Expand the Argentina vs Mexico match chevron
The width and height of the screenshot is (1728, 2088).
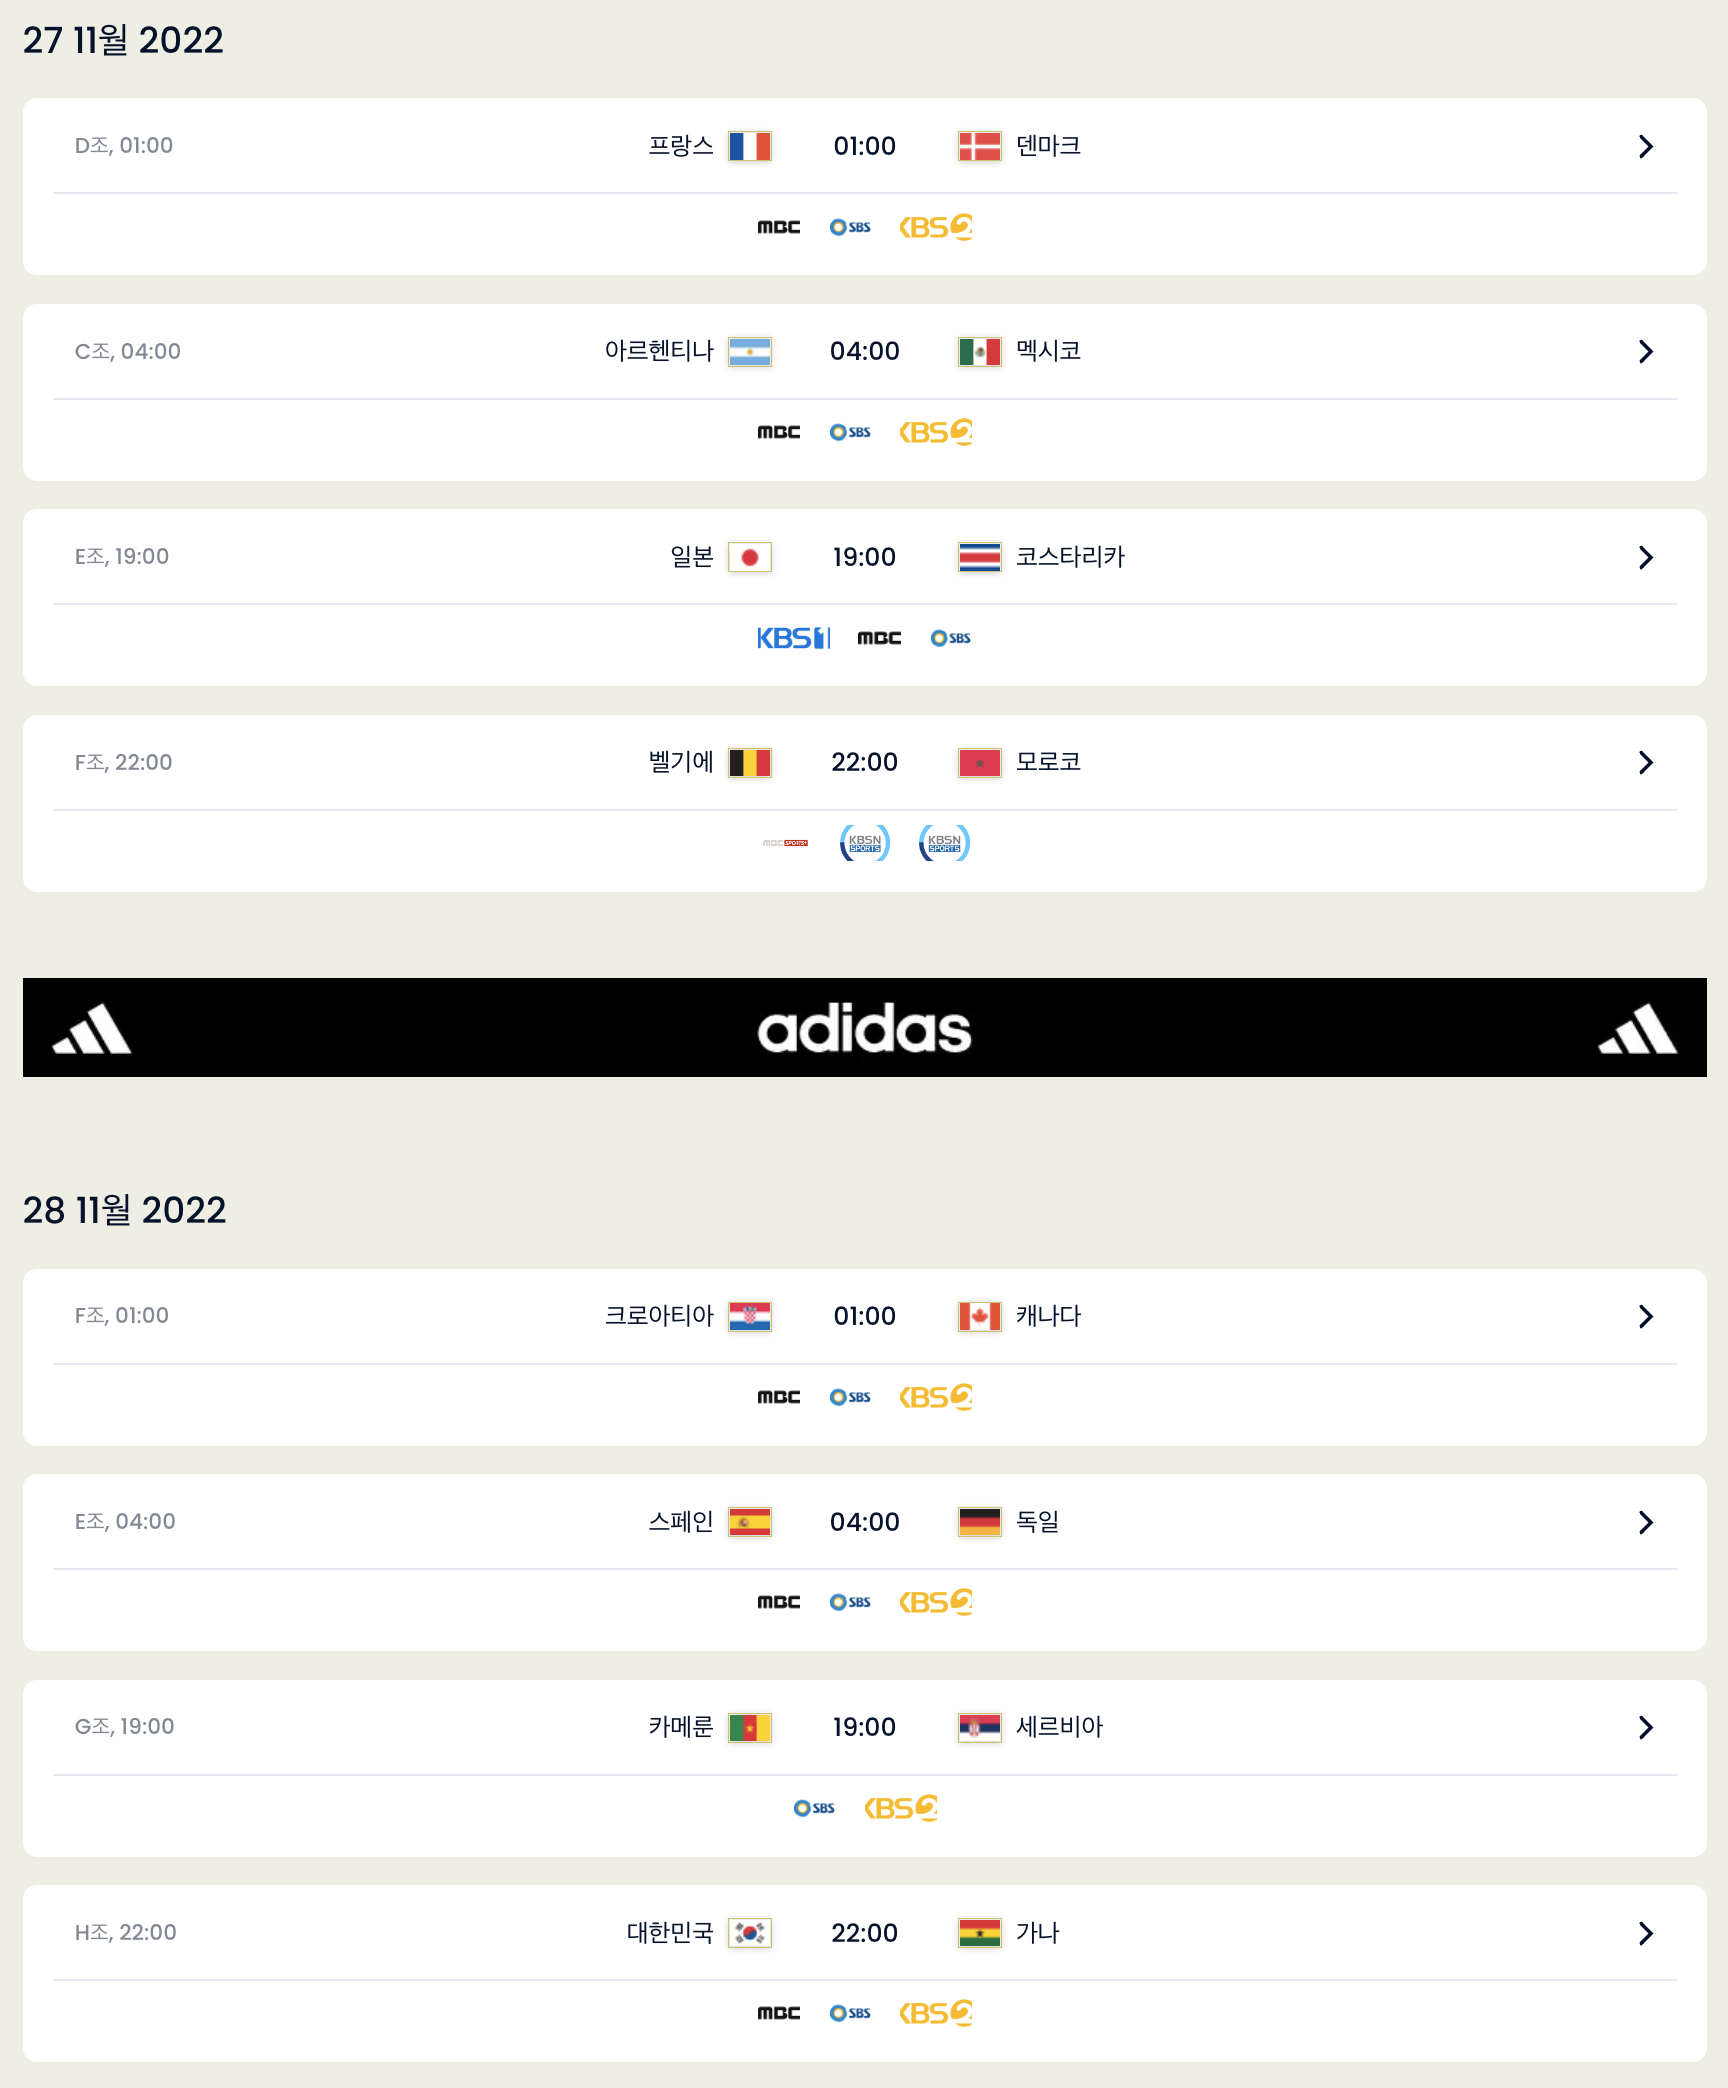click(1646, 351)
